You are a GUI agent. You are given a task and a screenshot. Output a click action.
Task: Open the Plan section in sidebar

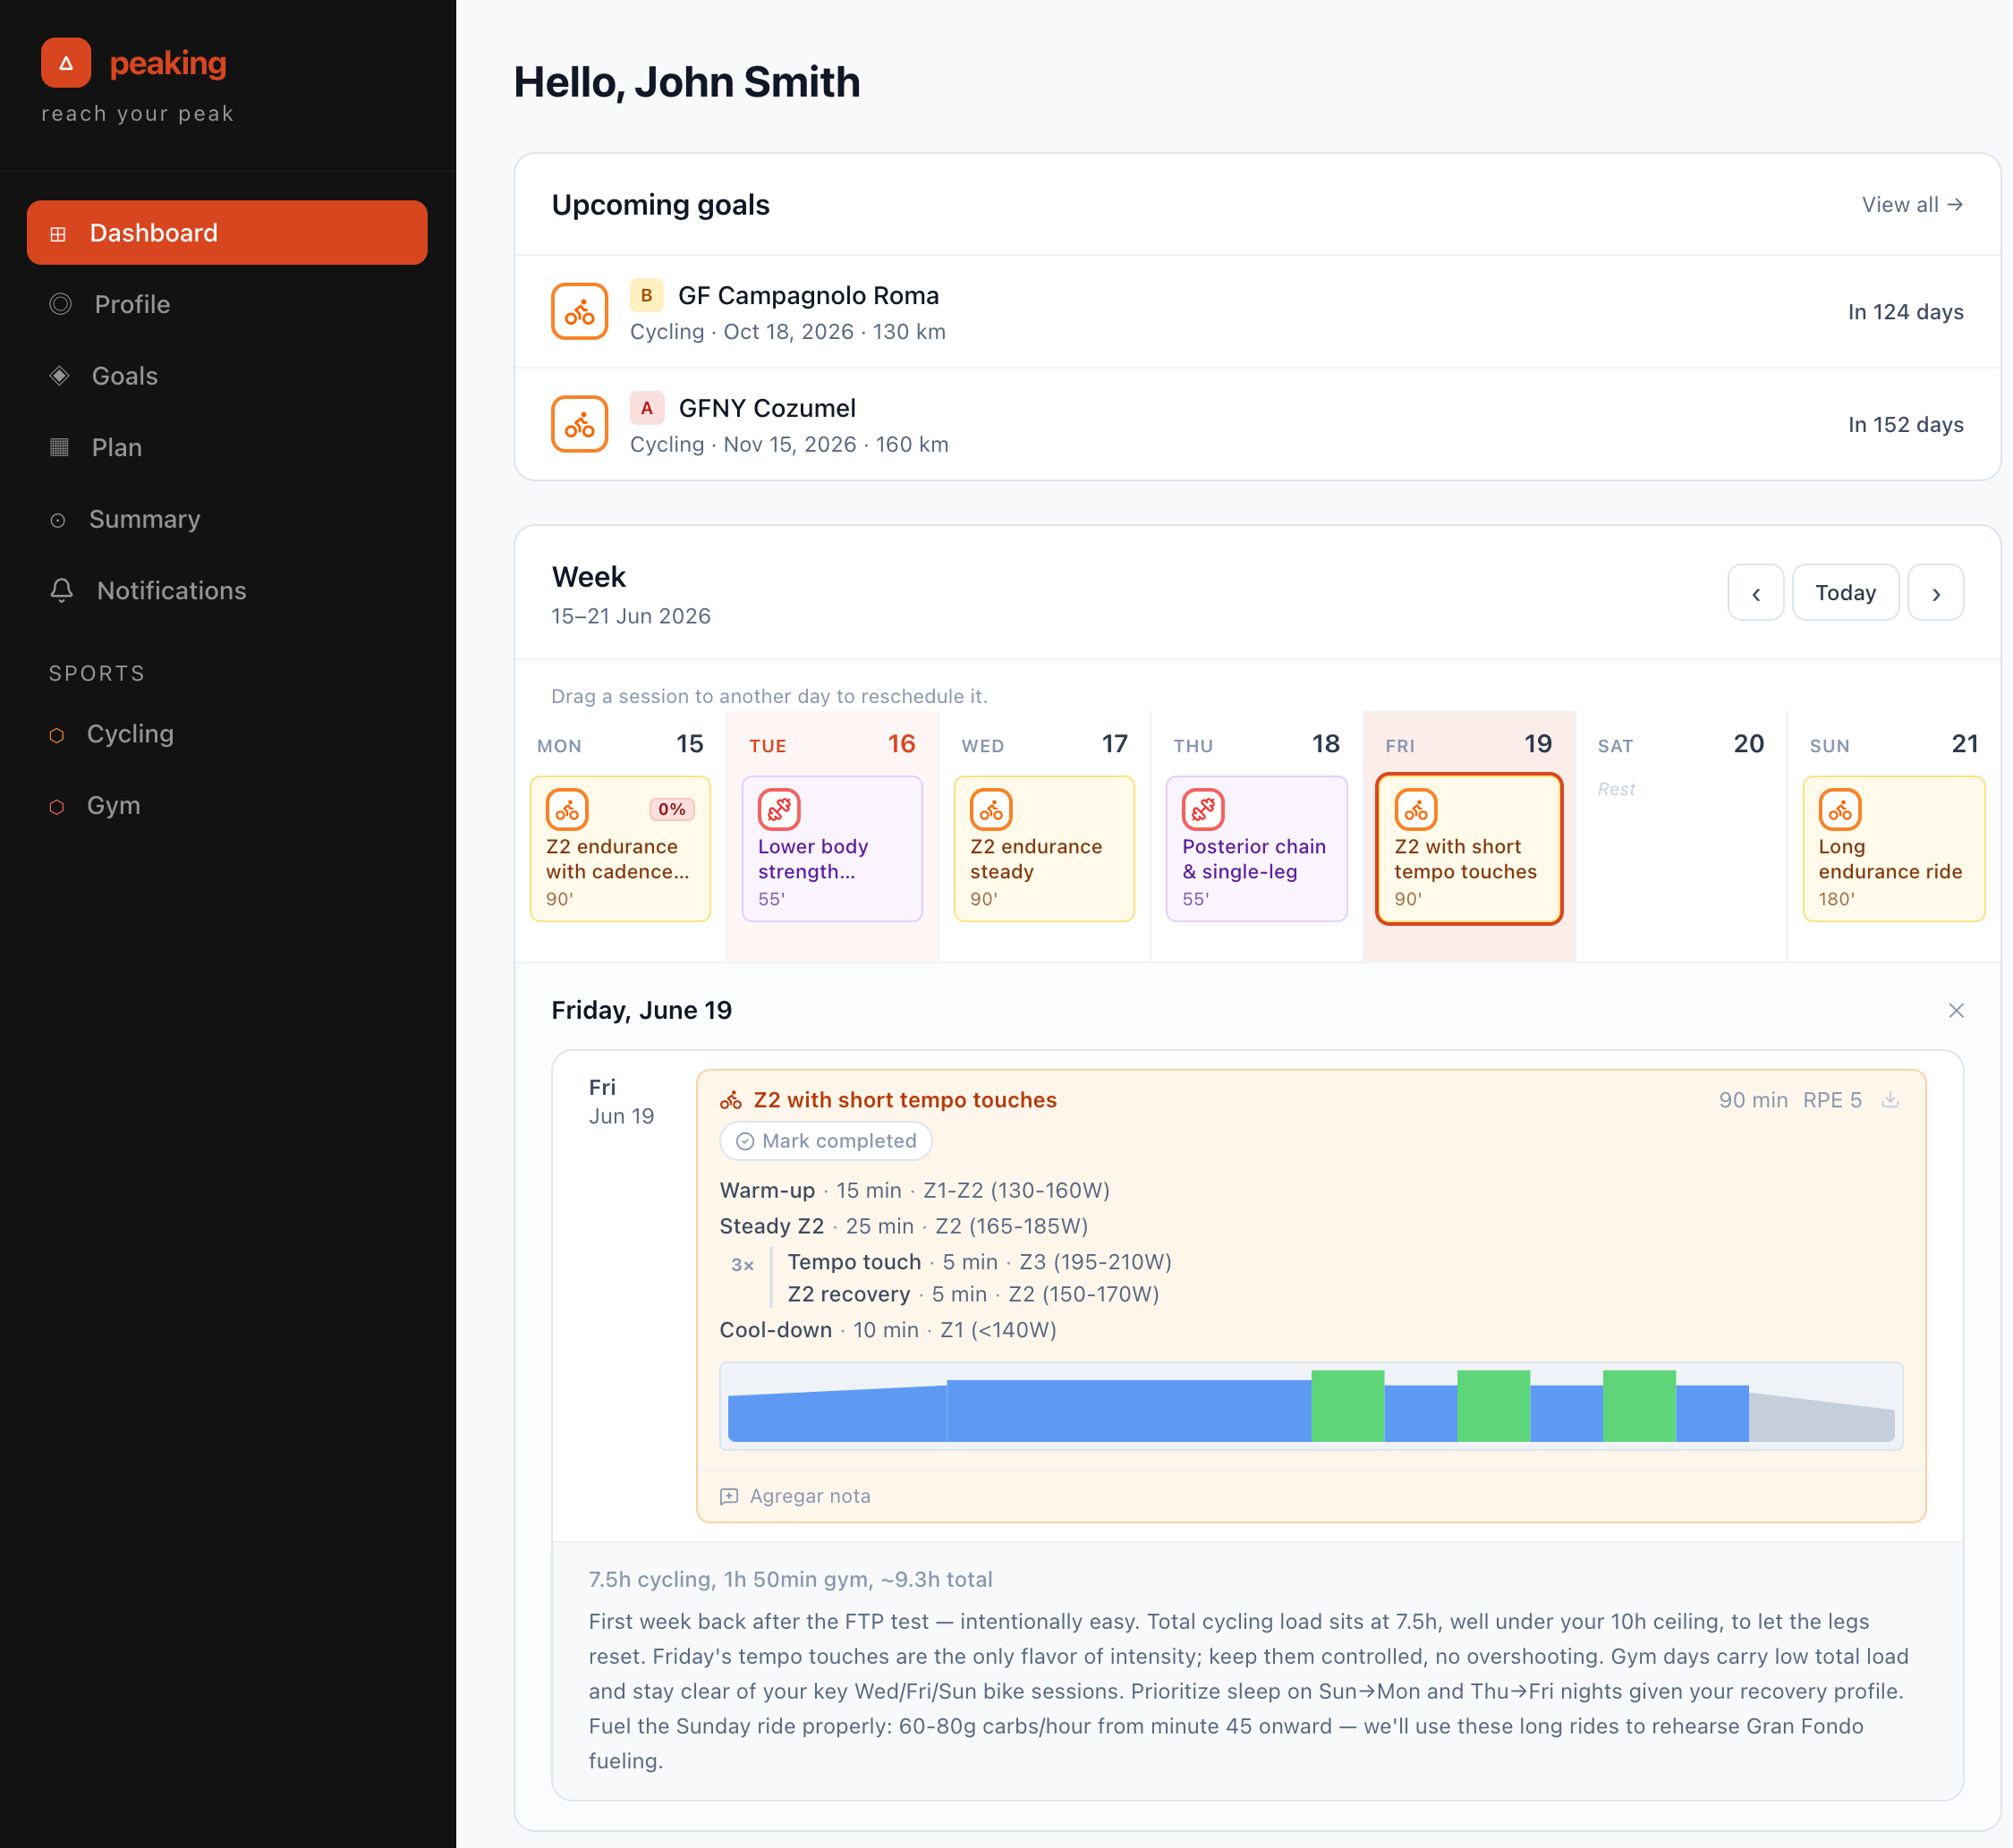coord(116,447)
